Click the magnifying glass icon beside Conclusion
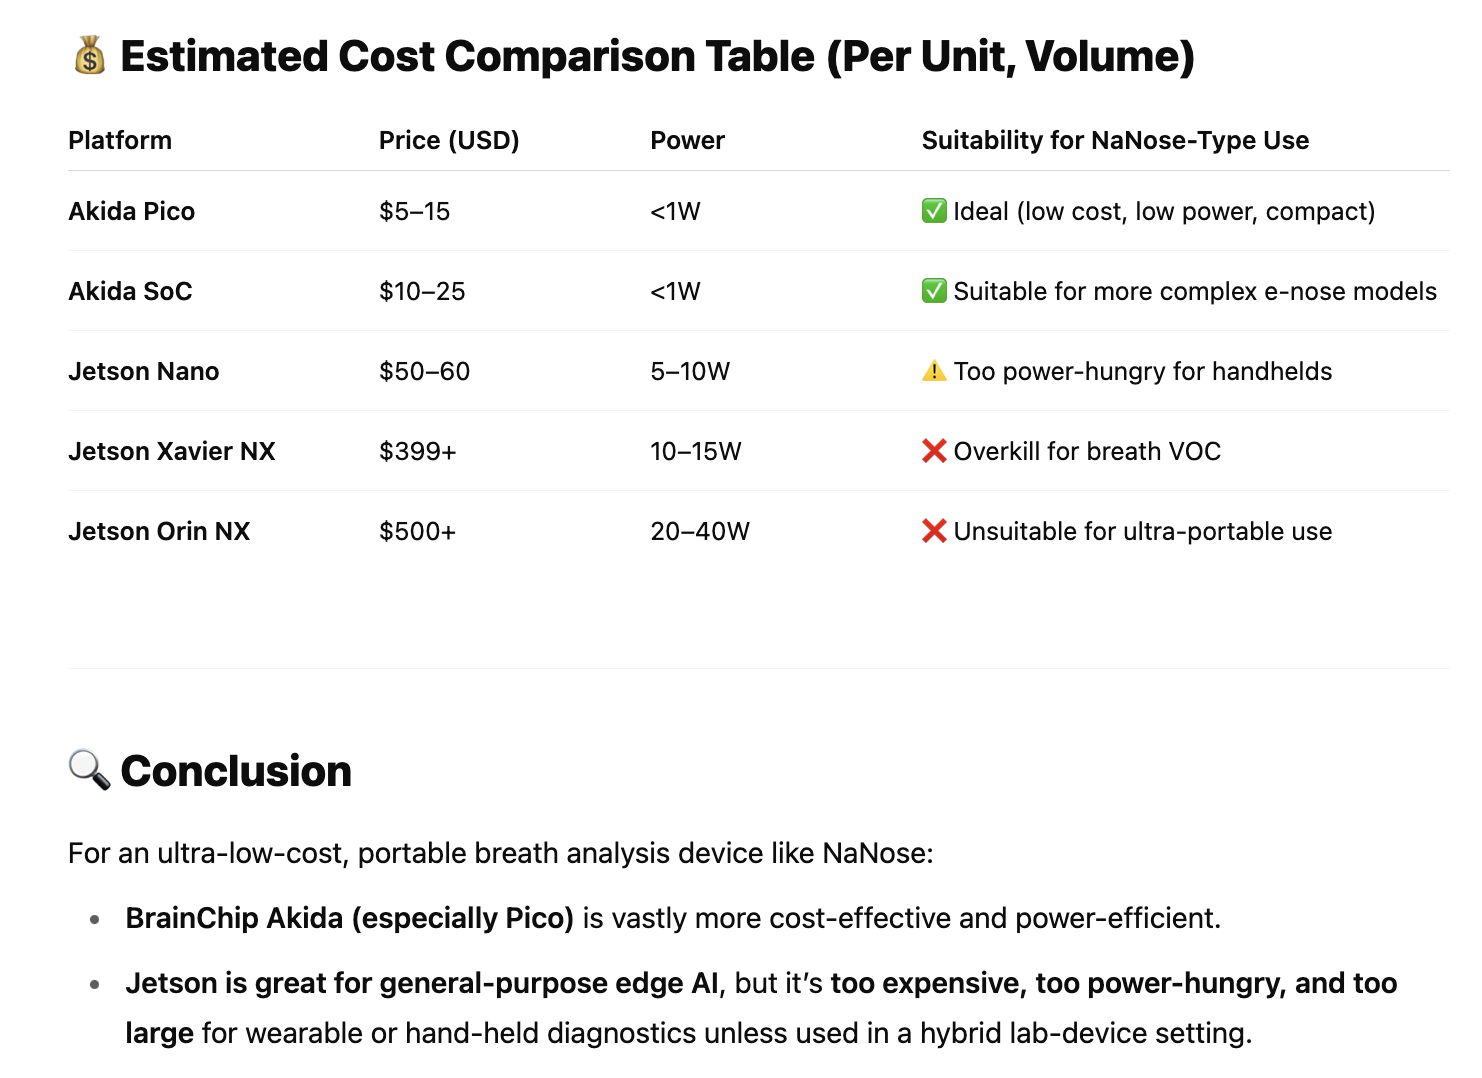1482x1078 pixels. pyautogui.click(x=89, y=770)
